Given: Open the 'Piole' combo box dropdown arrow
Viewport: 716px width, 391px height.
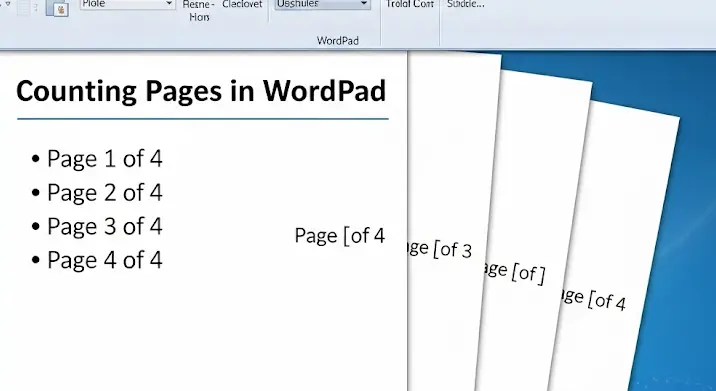Looking at the screenshot, I should click(168, 4).
